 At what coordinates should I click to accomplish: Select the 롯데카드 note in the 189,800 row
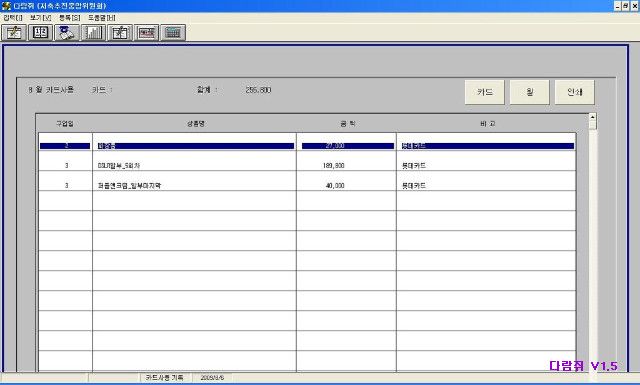coord(414,165)
